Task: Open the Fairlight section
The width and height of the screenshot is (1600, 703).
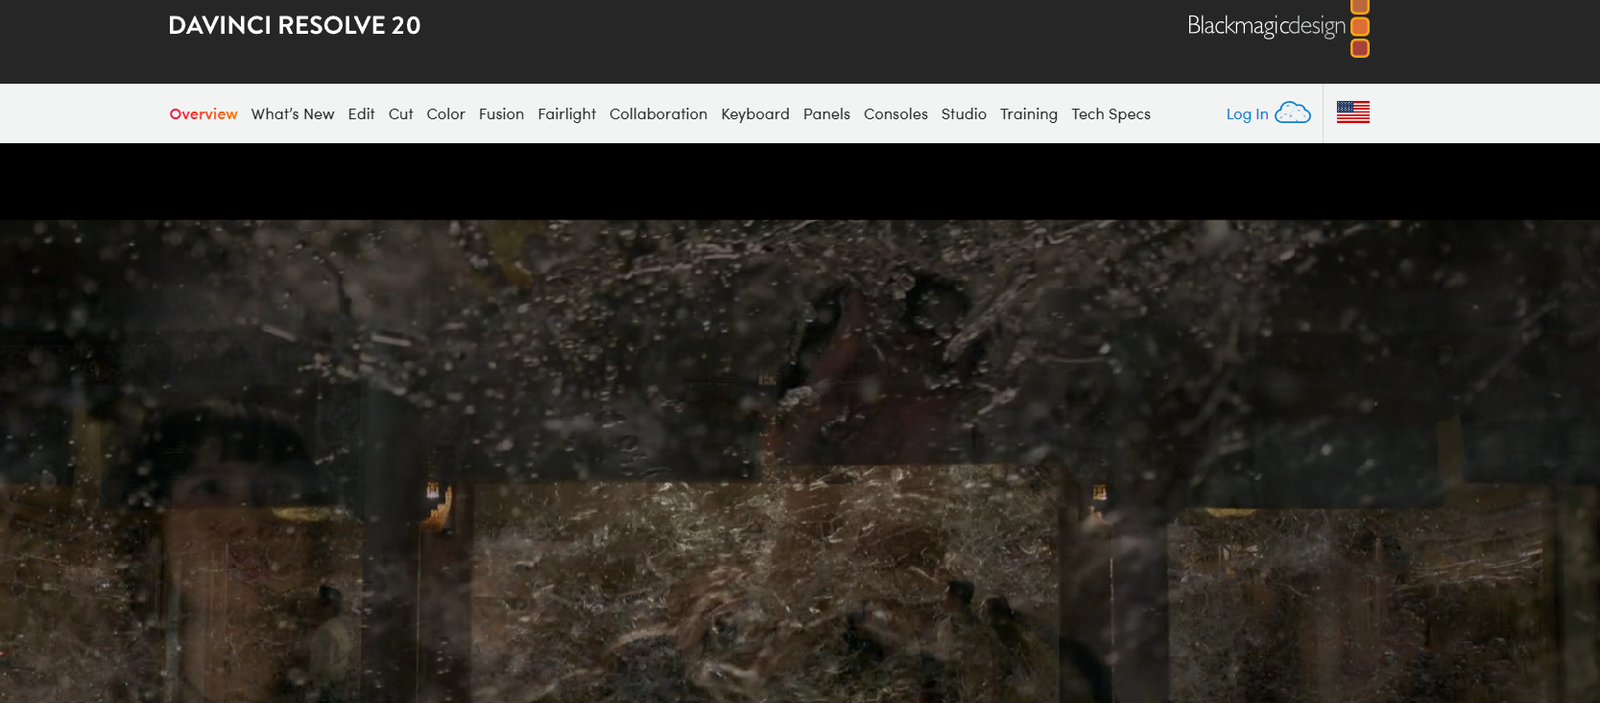Action: pyautogui.click(x=566, y=114)
